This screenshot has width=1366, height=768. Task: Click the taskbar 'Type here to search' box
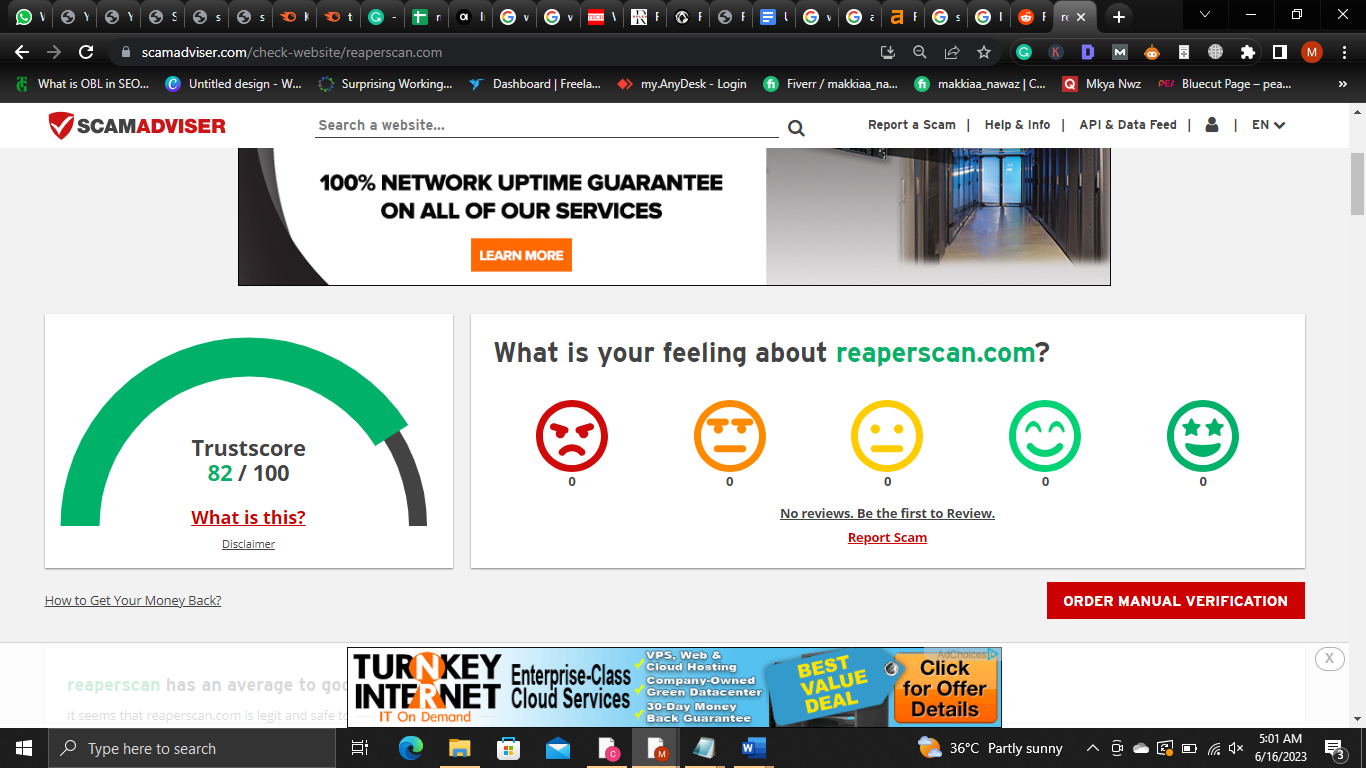[x=191, y=748]
